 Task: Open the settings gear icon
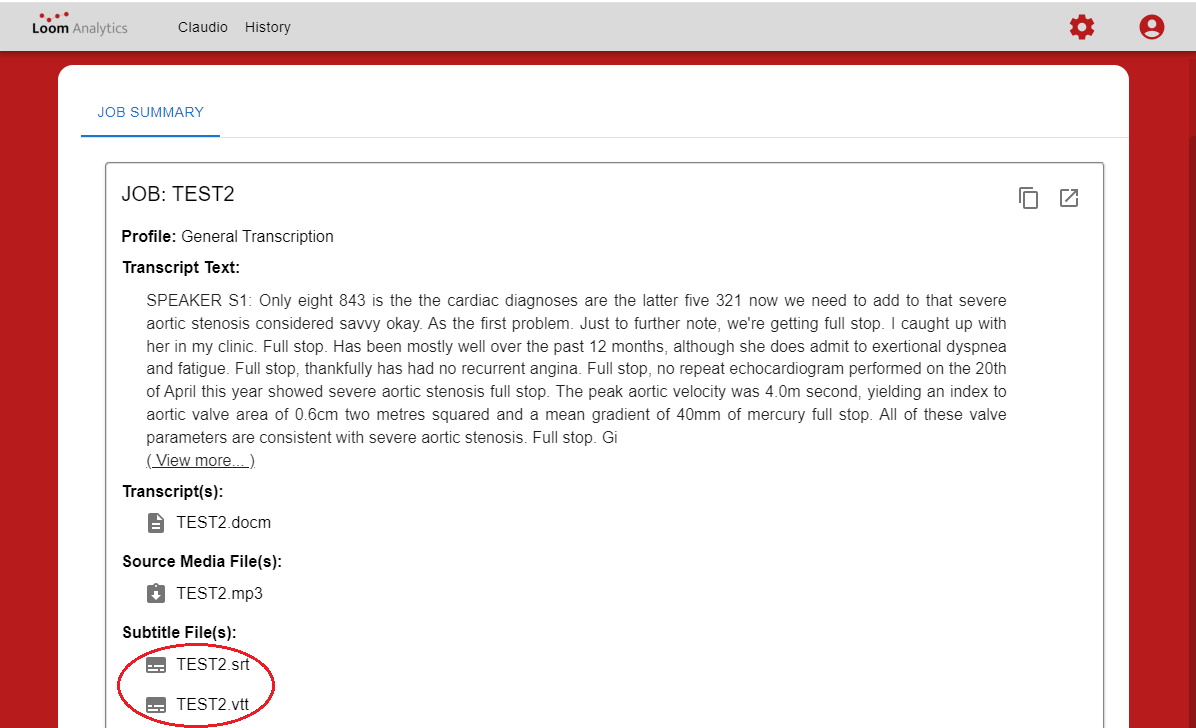click(1081, 27)
